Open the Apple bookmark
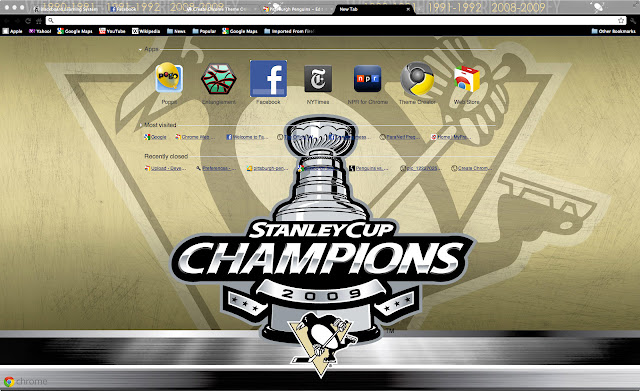Image resolution: width=640 pixels, height=391 pixels. pos(13,31)
